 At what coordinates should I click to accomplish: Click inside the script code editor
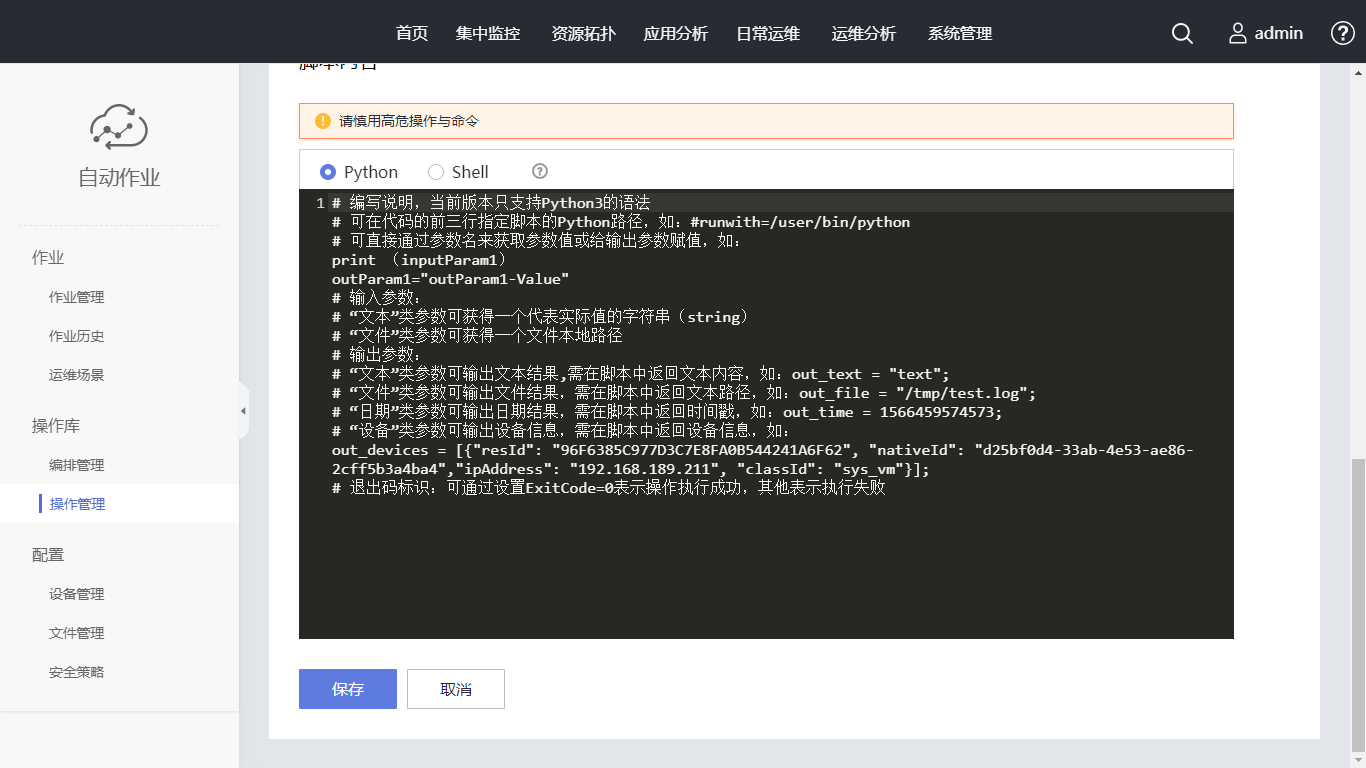(766, 560)
